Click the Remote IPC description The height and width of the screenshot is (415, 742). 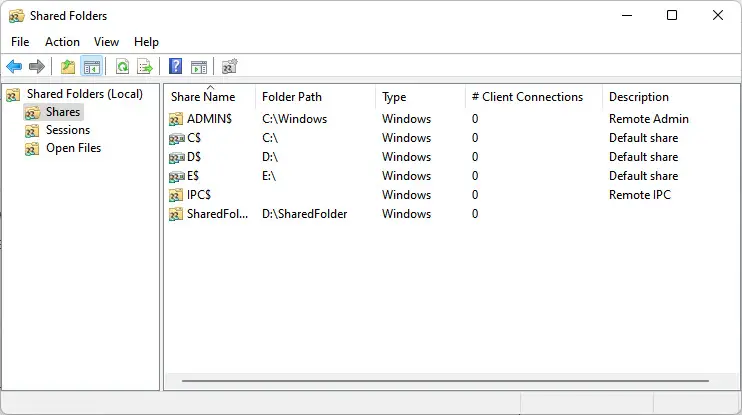click(640, 194)
